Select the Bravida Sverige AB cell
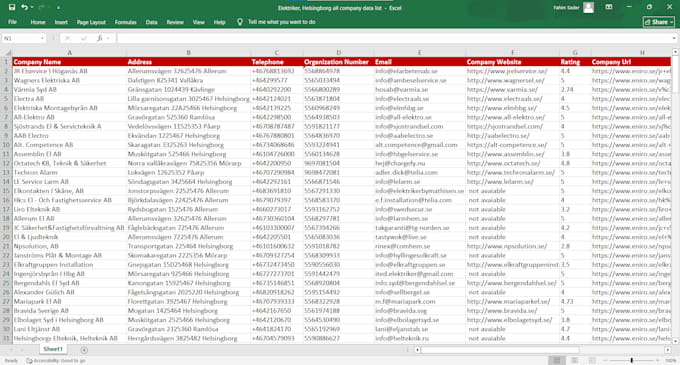This screenshot has width=680, height=365. pos(69,310)
